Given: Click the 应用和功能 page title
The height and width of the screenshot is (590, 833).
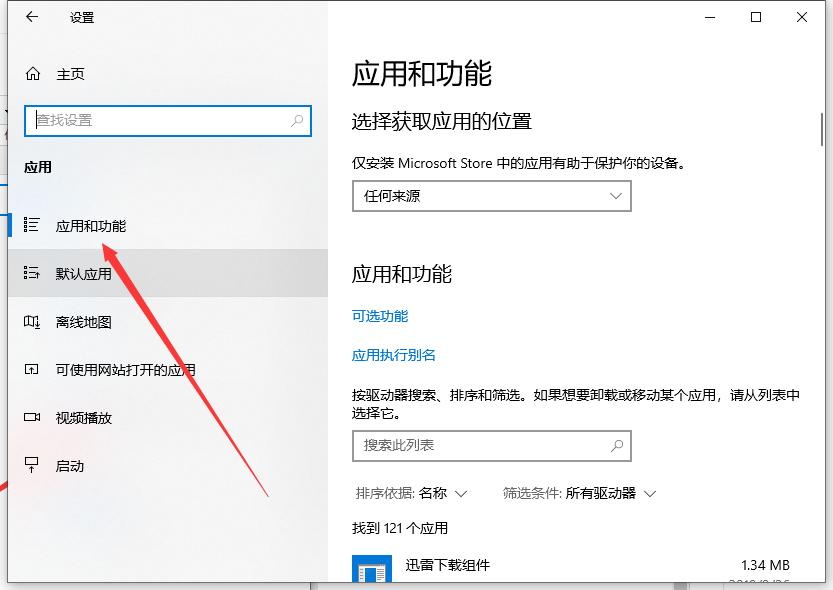Looking at the screenshot, I should click(421, 73).
